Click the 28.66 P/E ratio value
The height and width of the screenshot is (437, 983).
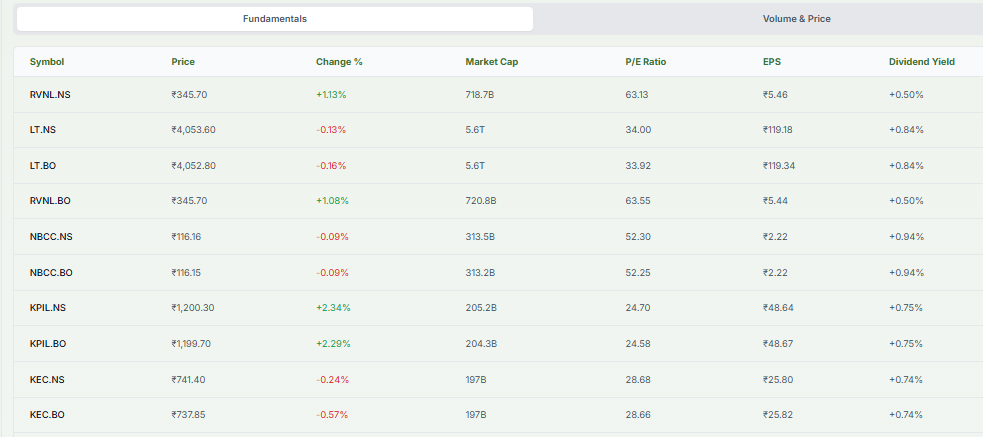(638, 414)
